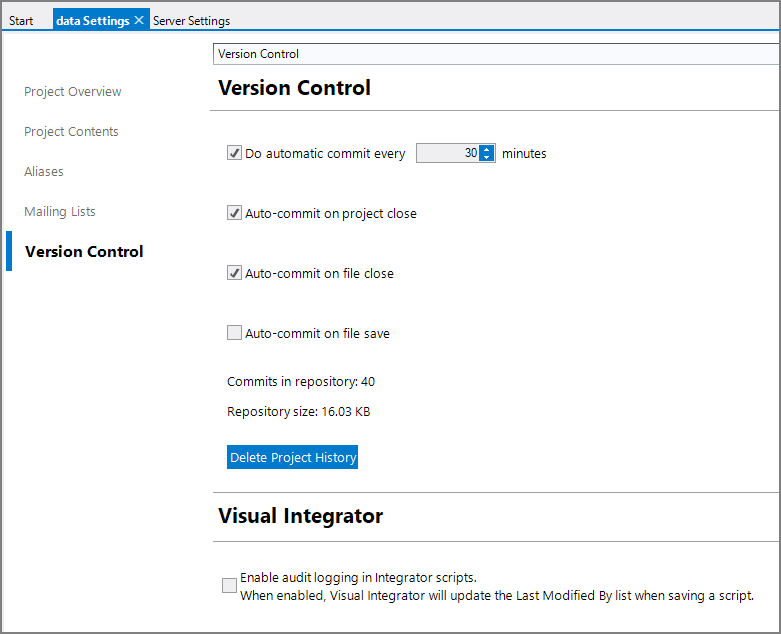Select Version Control in sidebar
The width and height of the screenshot is (781, 634).
[x=84, y=252]
